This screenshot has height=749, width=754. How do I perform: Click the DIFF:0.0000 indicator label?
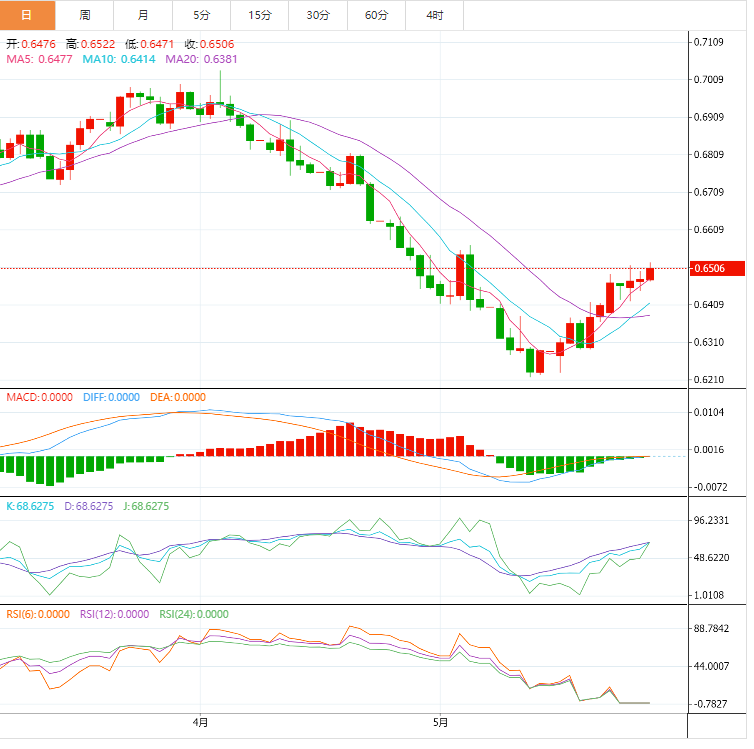(x=111, y=397)
